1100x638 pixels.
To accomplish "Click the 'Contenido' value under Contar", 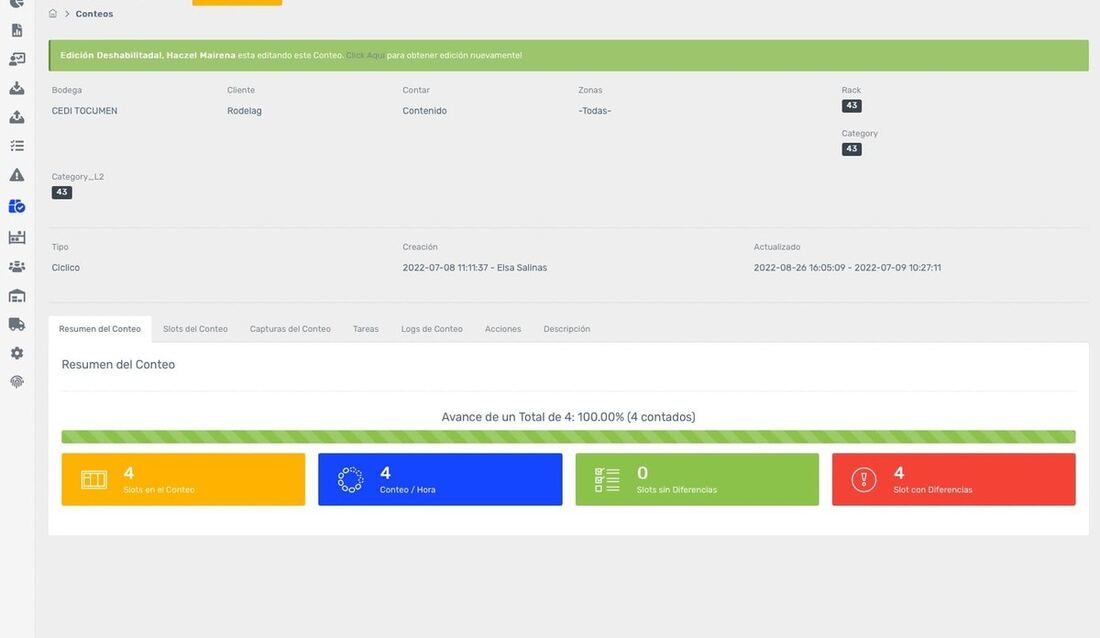I will [x=424, y=111].
